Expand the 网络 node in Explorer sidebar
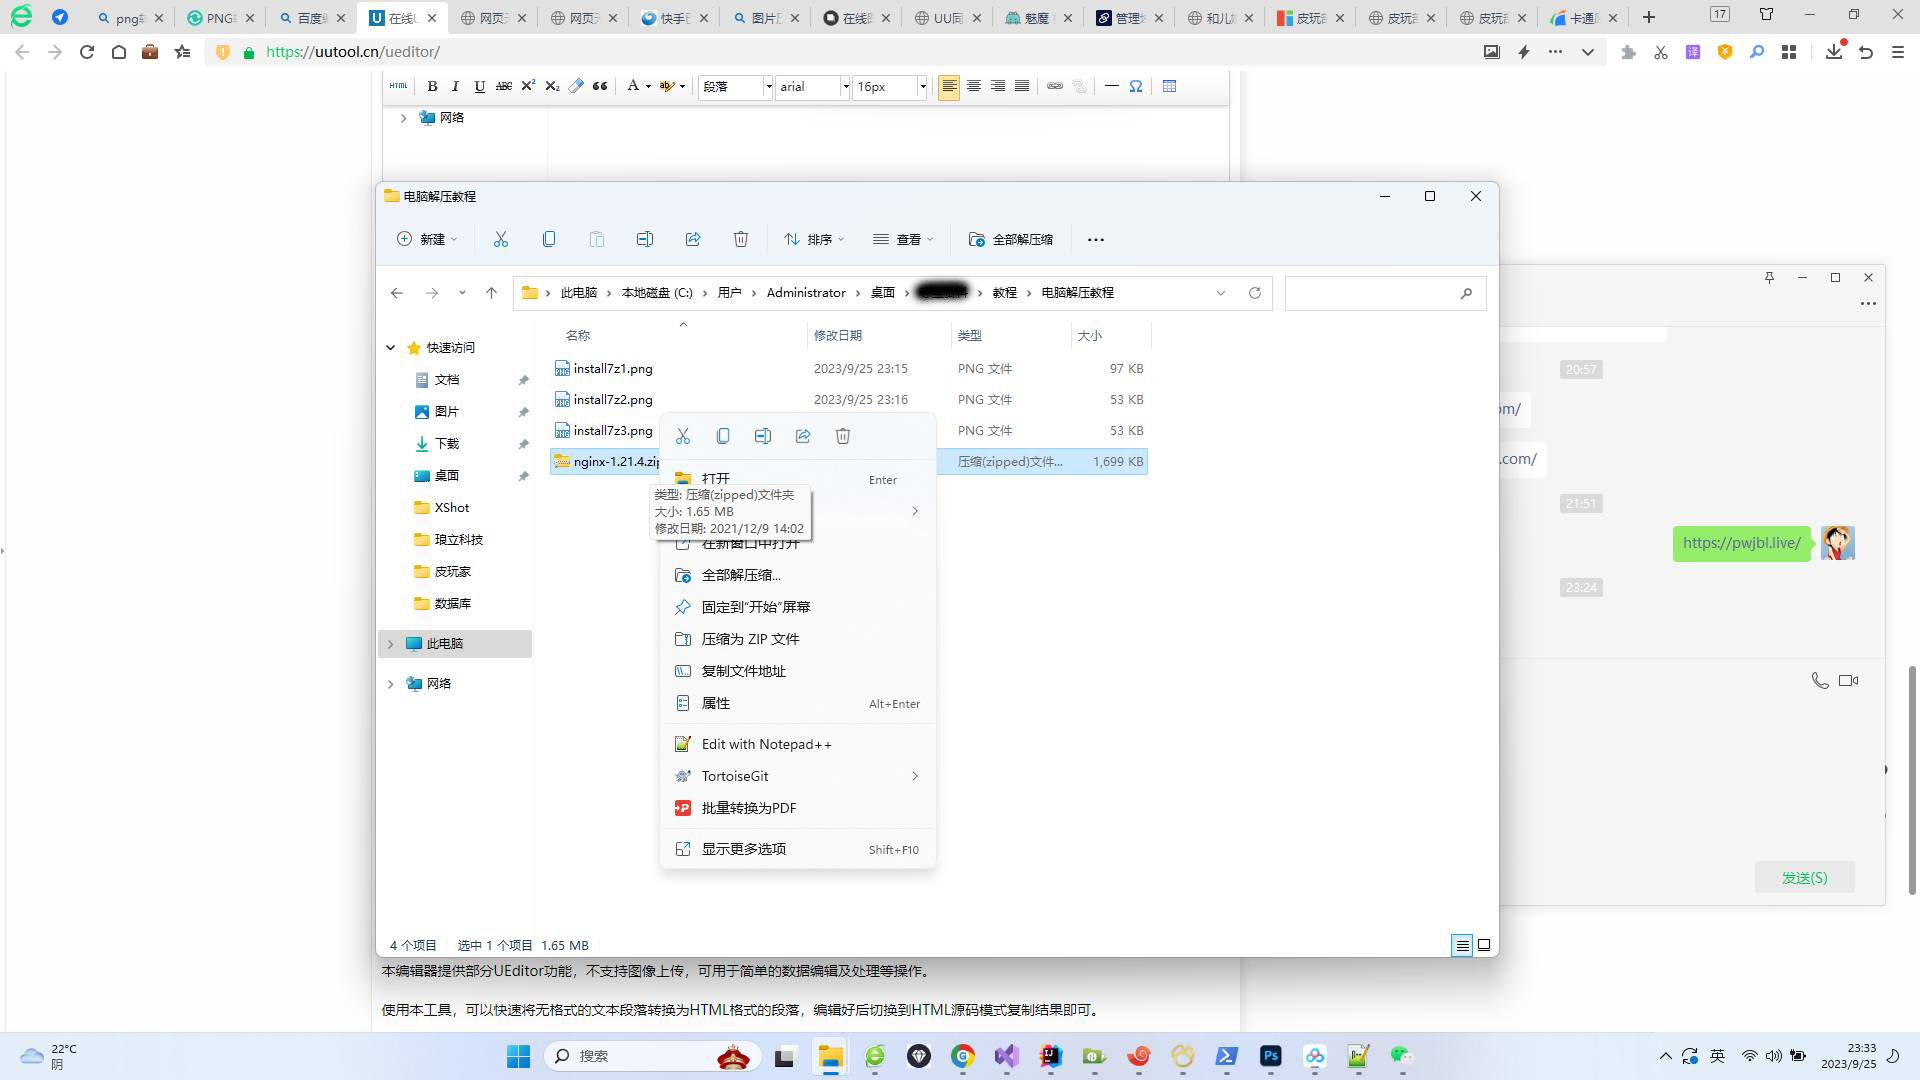Screen dimensions: 1920x1080 tap(391, 684)
